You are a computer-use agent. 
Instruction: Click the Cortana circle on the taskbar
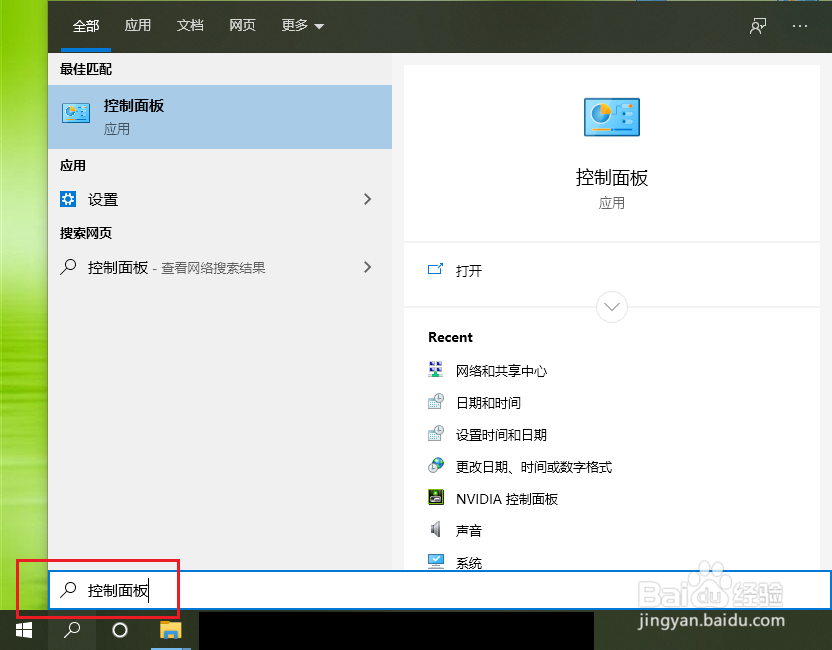pos(120,631)
